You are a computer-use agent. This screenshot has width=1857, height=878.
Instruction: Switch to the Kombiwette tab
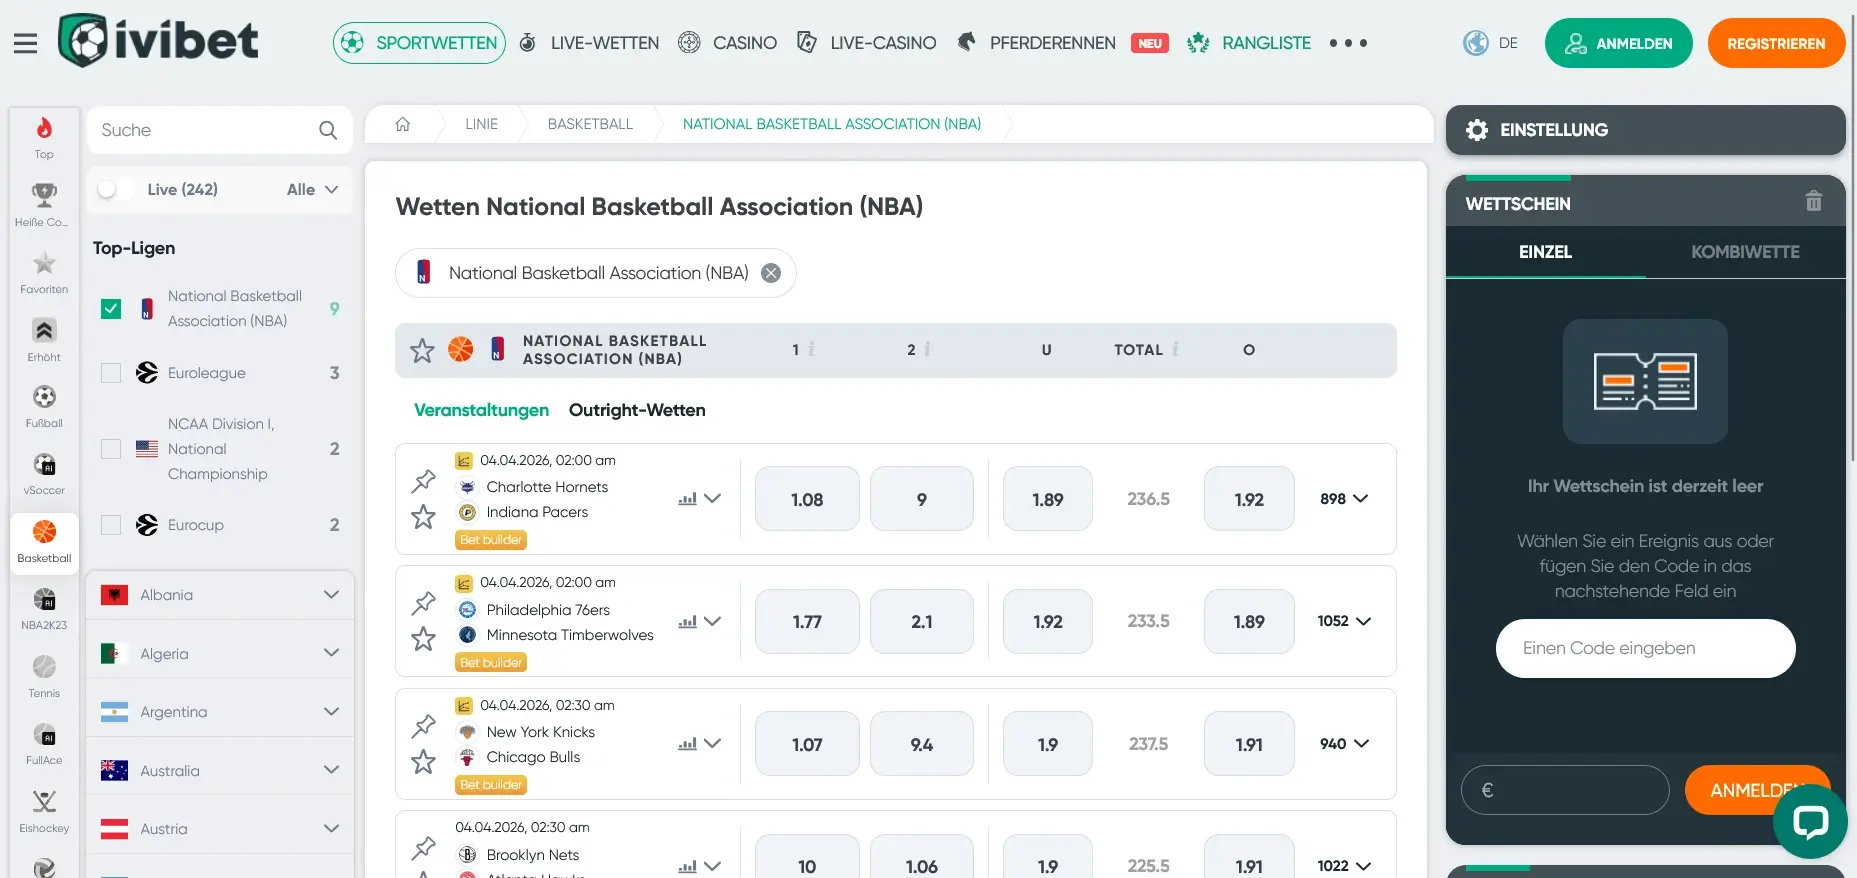[1745, 252]
